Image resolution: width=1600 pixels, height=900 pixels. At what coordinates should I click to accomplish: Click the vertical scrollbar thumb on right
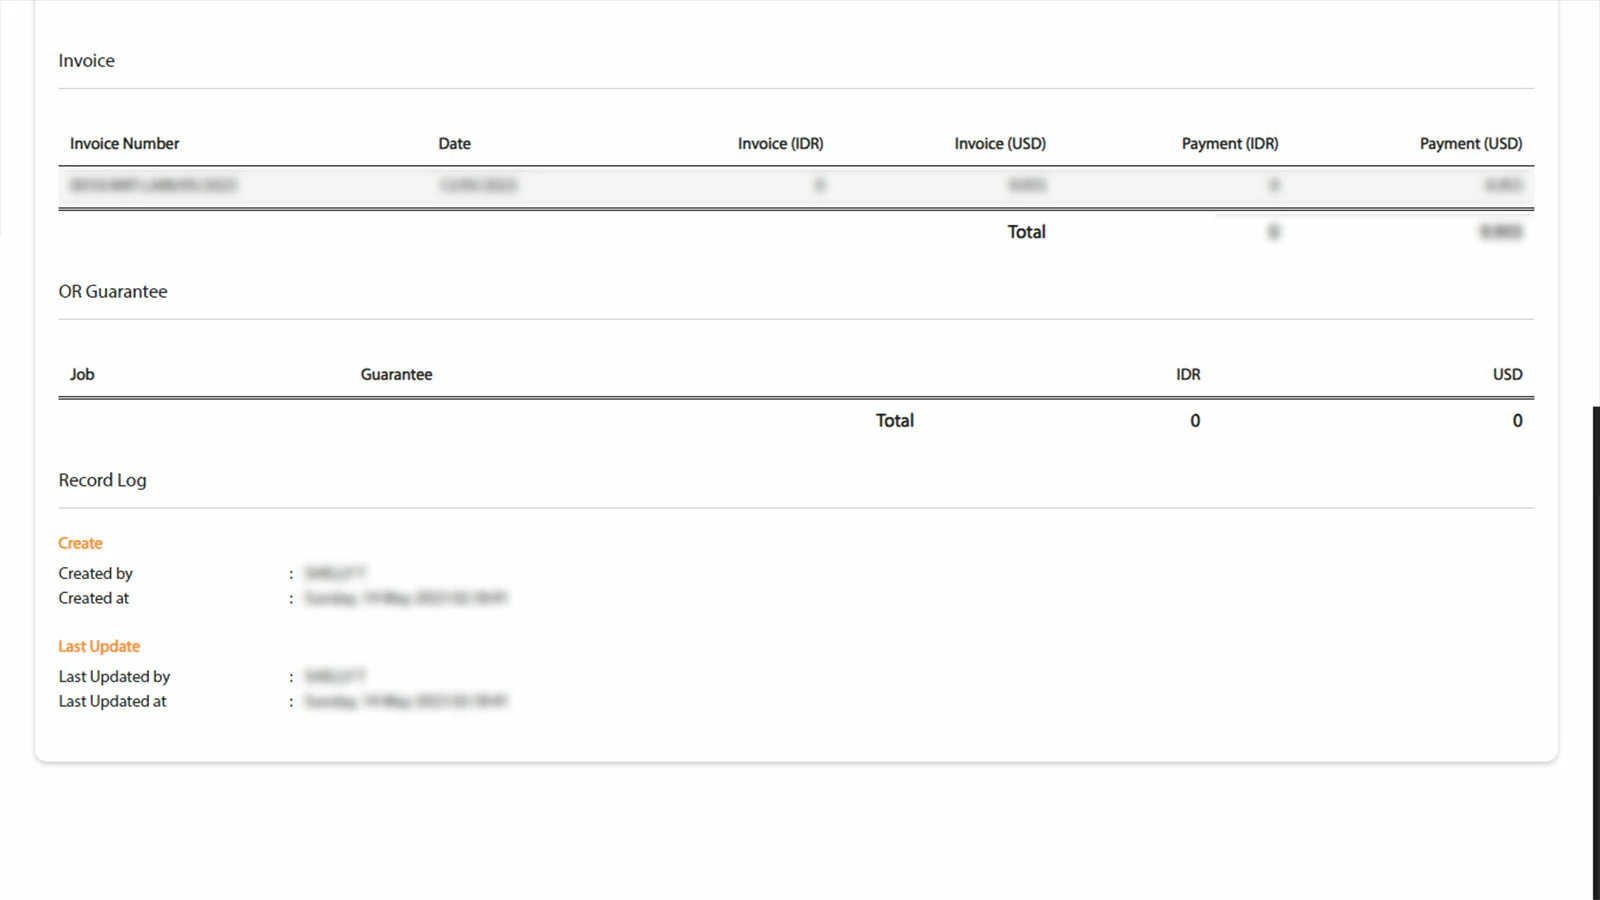[x=1596, y=650]
